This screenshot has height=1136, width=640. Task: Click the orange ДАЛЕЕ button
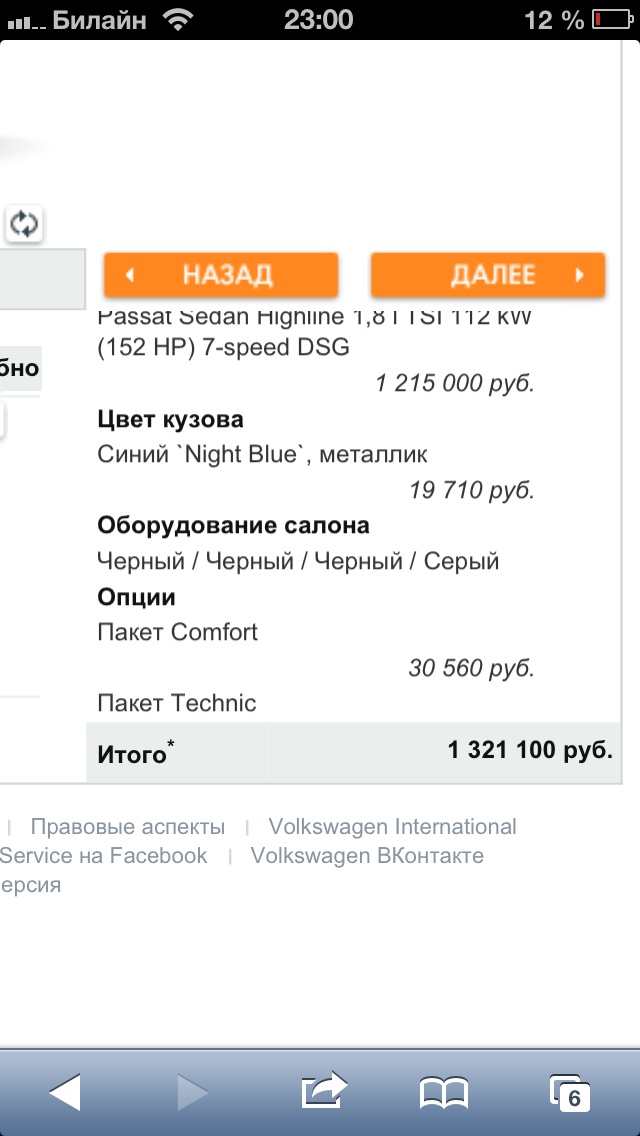(488, 275)
